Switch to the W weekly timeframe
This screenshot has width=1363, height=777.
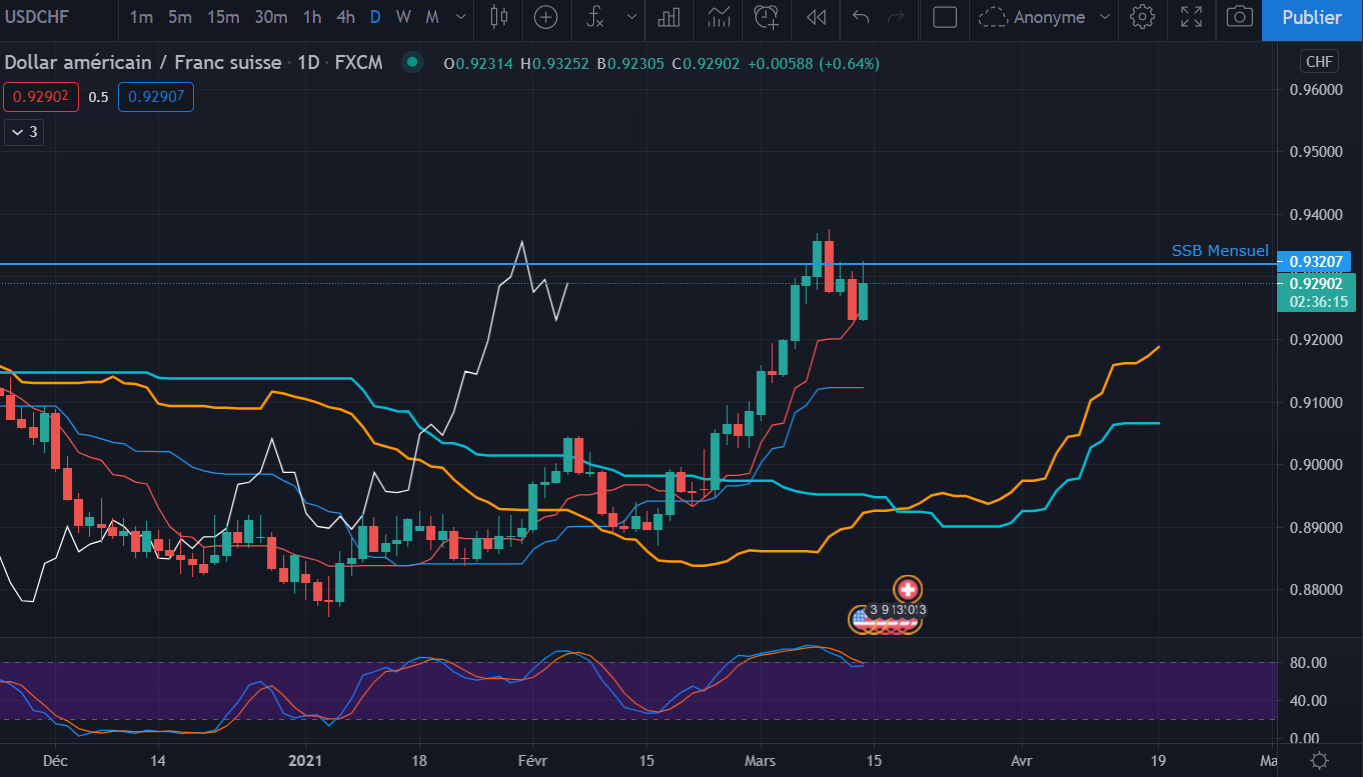tap(403, 17)
